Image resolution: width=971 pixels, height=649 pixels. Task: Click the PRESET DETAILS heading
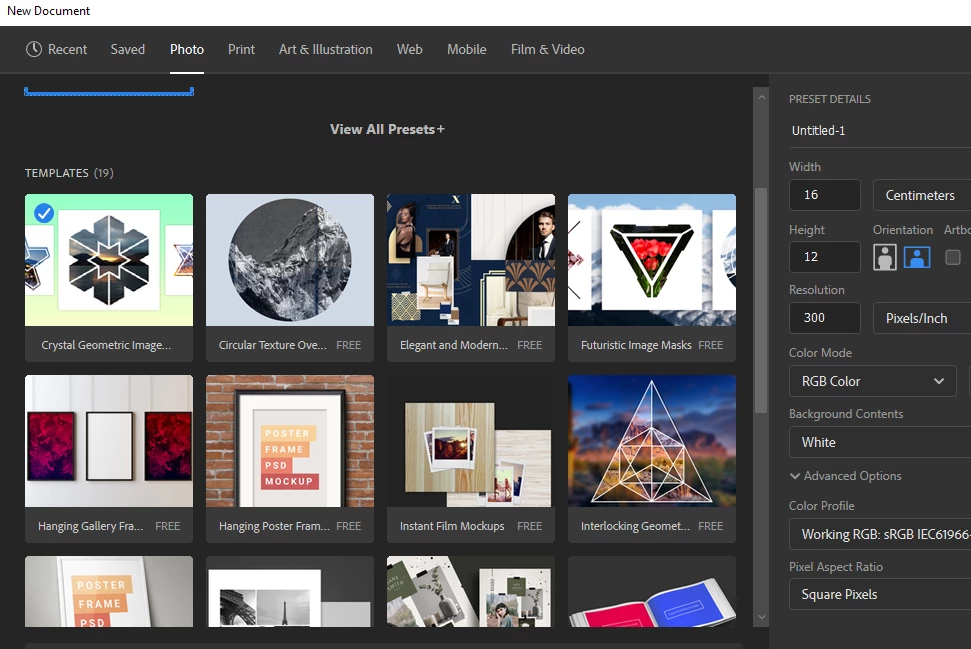click(830, 99)
